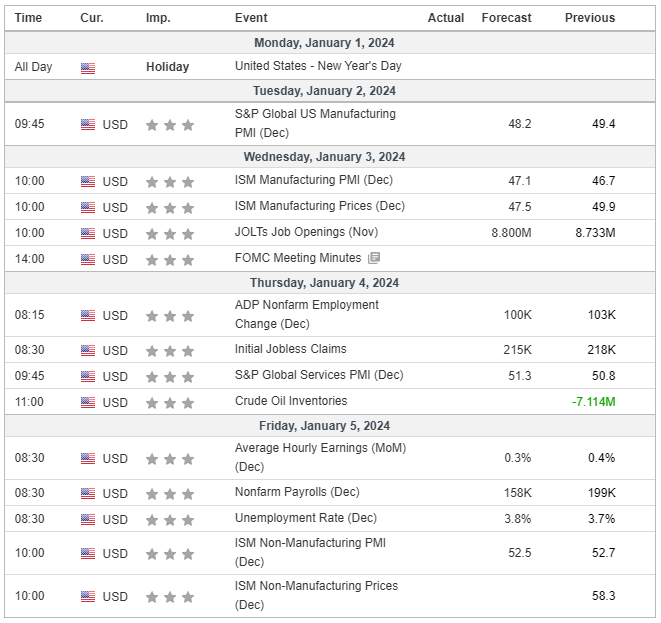Click importance stars for Nonfarm Payrolls
Viewport: 661px width, 623px height.
click(170, 494)
